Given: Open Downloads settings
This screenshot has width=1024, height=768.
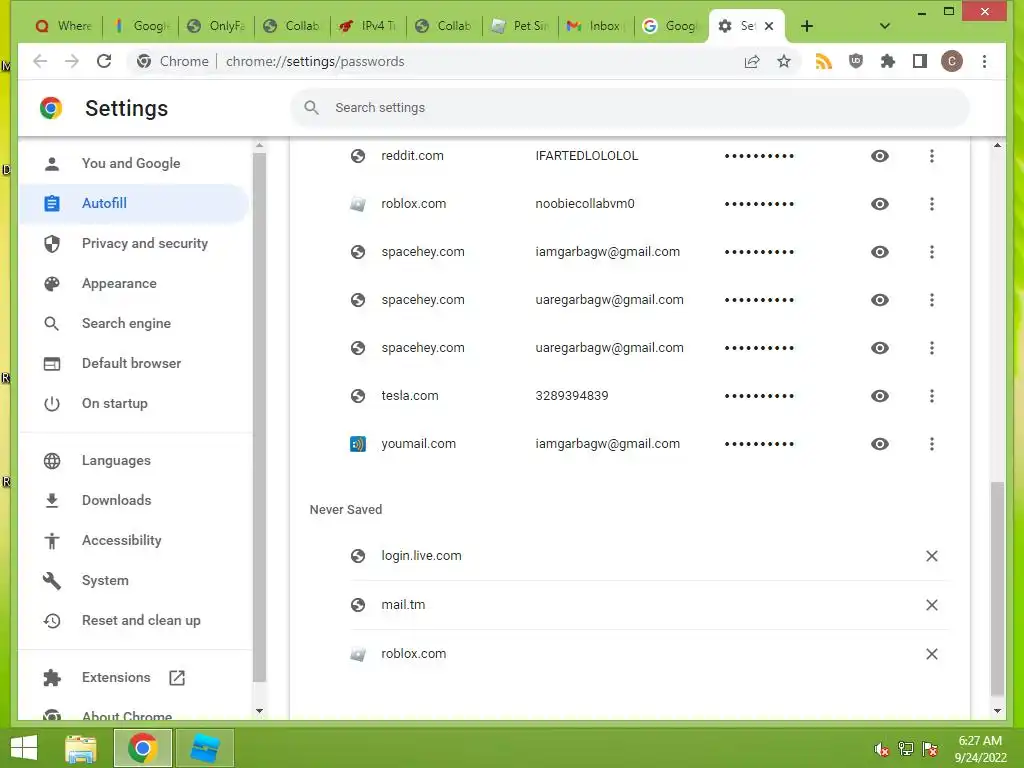Looking at the screenshot, I should (x=134, y=500).
